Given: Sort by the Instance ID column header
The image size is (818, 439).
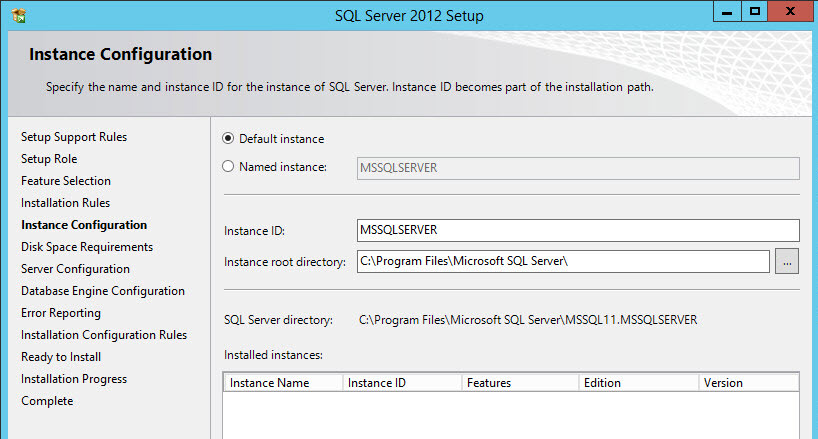Looking at the screenshot, I should point(400,383).
